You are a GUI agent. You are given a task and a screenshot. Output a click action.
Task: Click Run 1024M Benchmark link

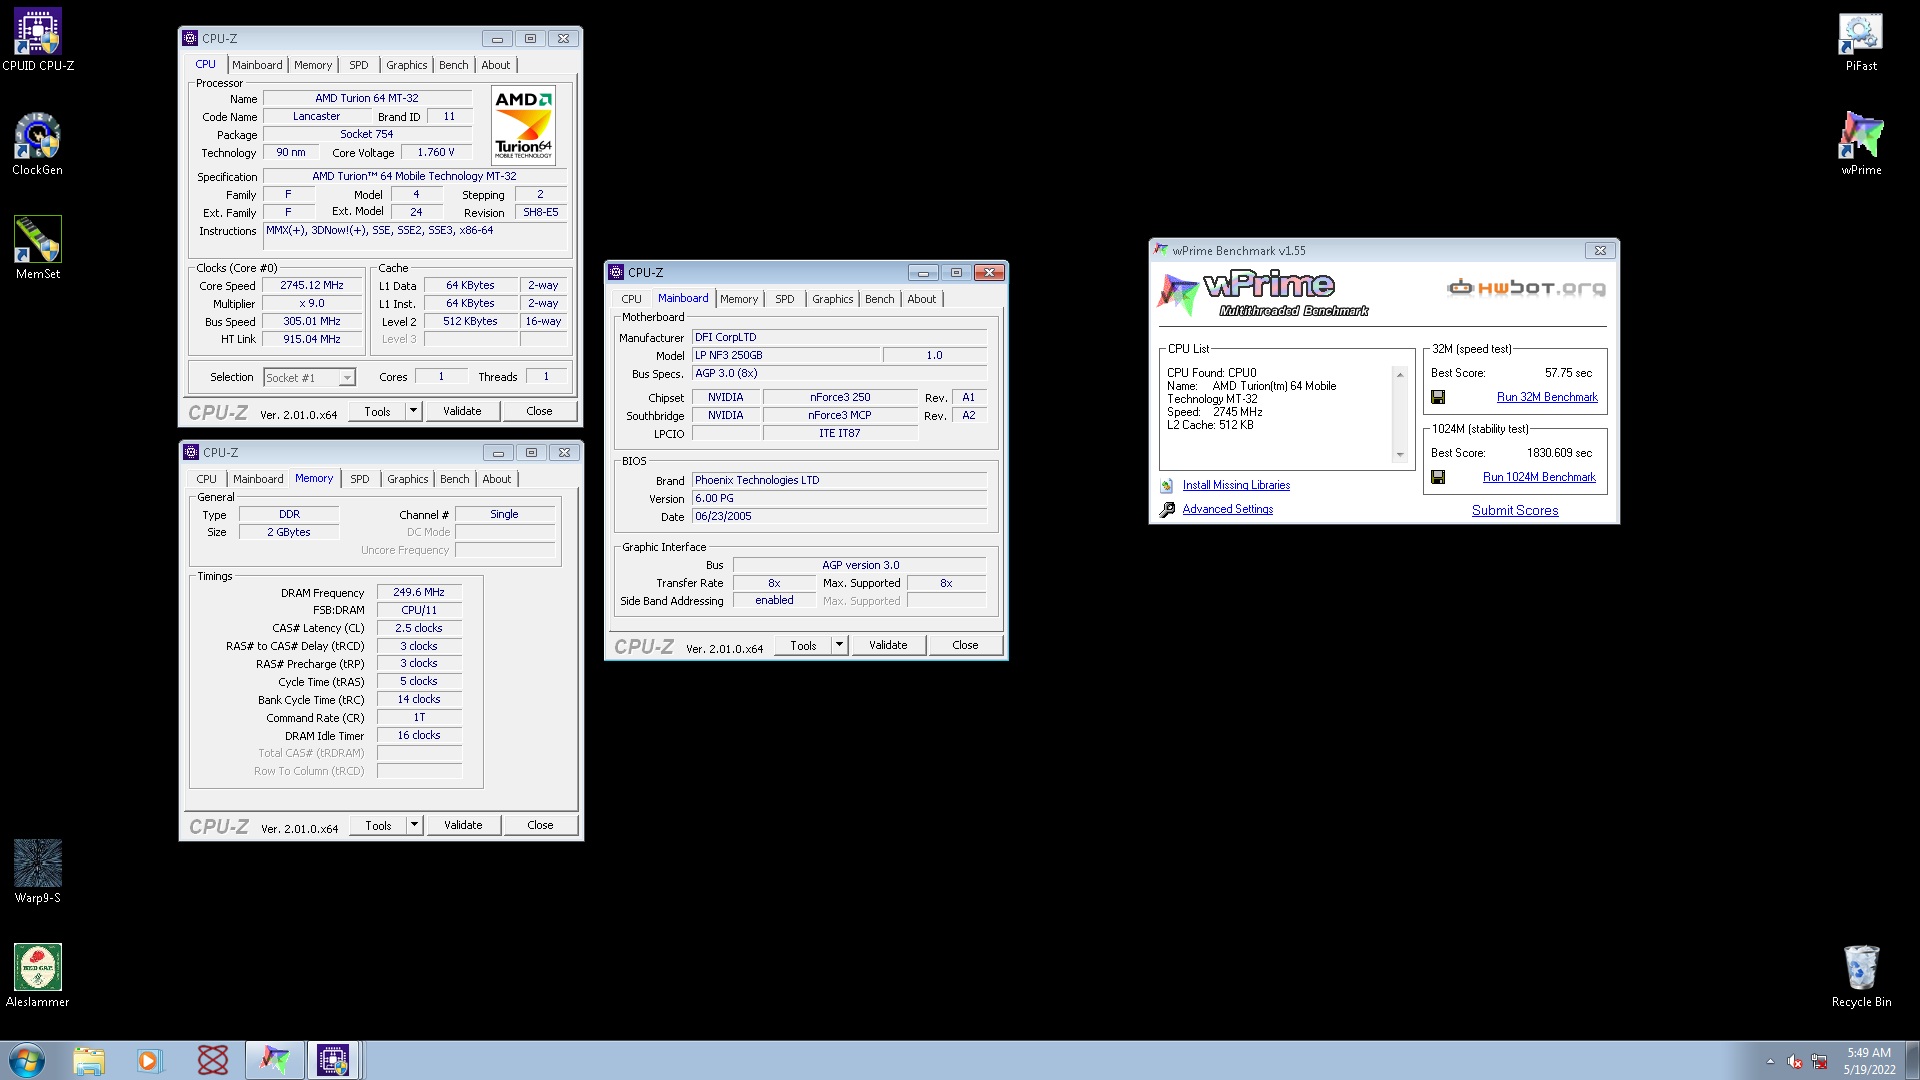pos(1539,477)
